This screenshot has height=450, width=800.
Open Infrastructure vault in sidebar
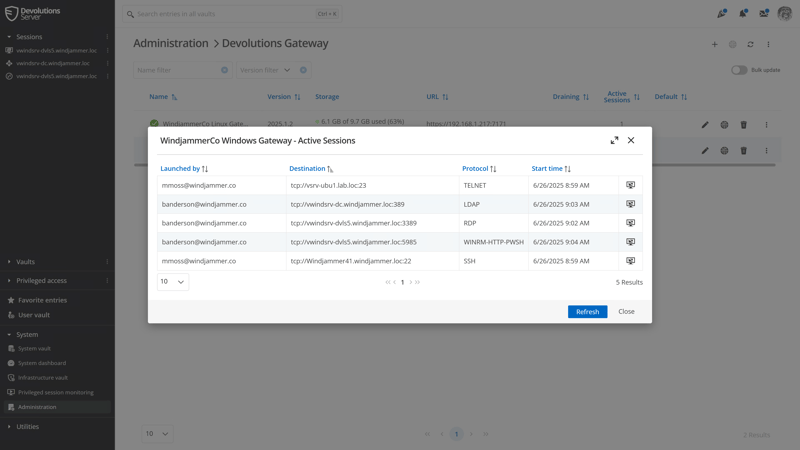click(x=43, y=378)
